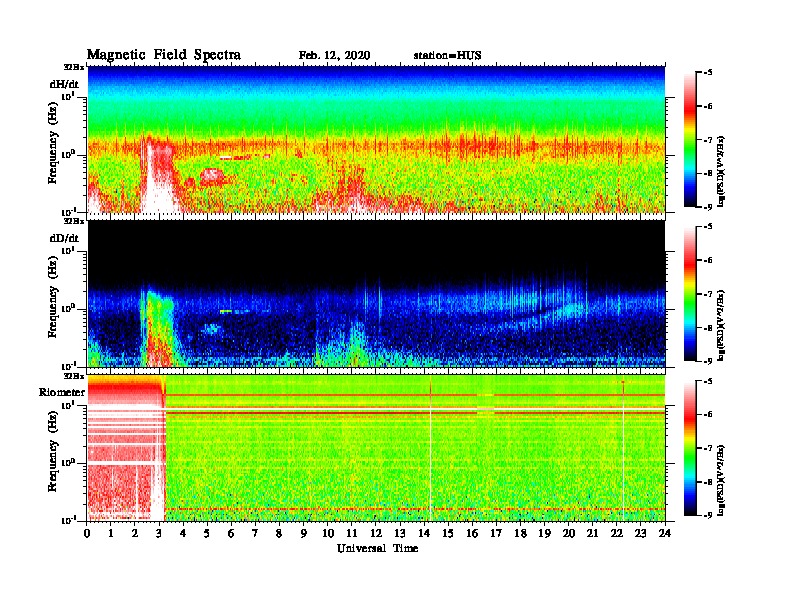Click Frequency (Hz) label of dH/dt panel
This screenshot has height=612, width=792.
pyautogui.click(x=53, y=143)
